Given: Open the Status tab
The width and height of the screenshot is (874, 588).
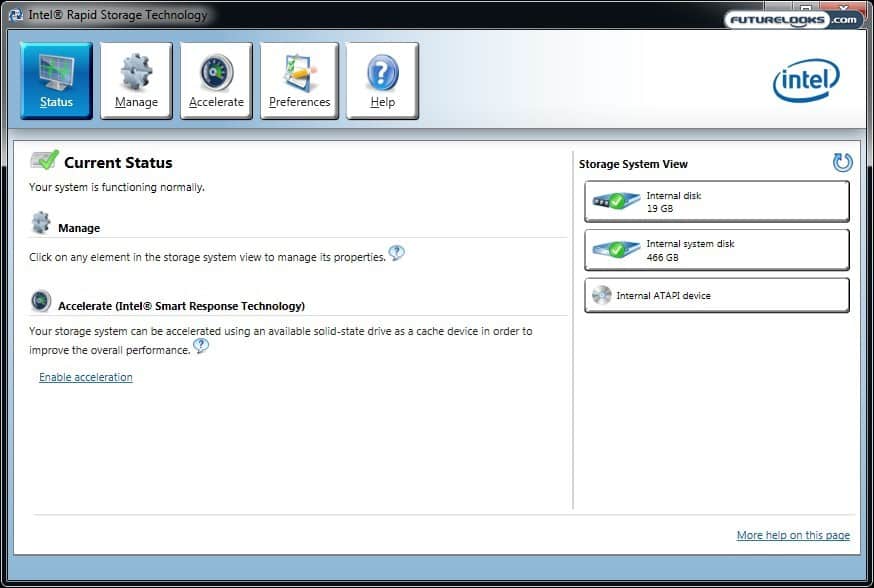Looking at the screenshot, I should 56,80.
